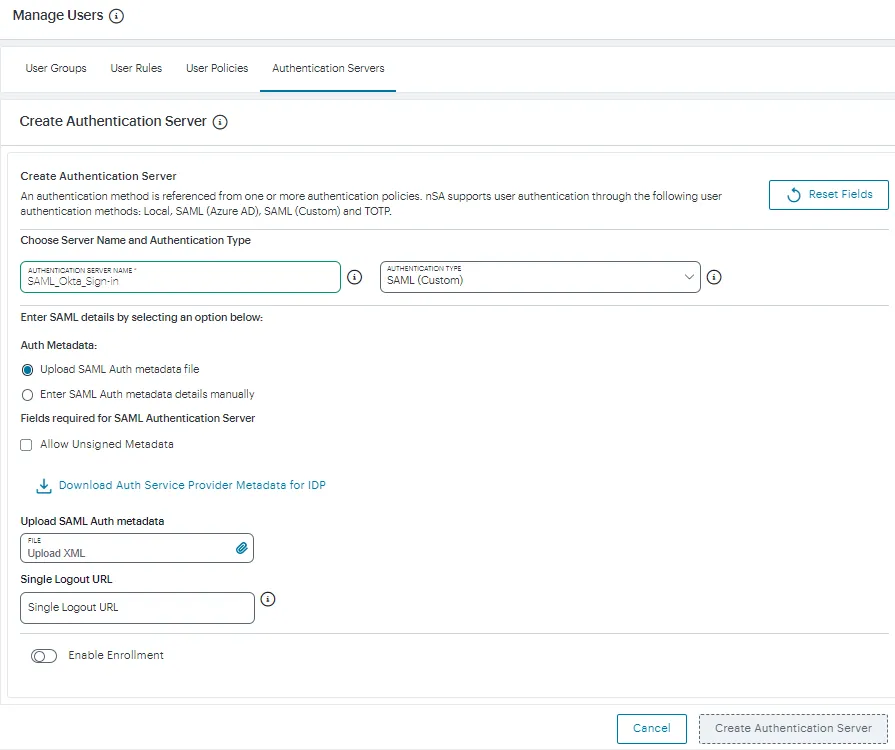Click the 'Upload SAML Auth metadata' label
Image resolution: width=895 pixels, height=750 pixels.
tap(92, 521)
